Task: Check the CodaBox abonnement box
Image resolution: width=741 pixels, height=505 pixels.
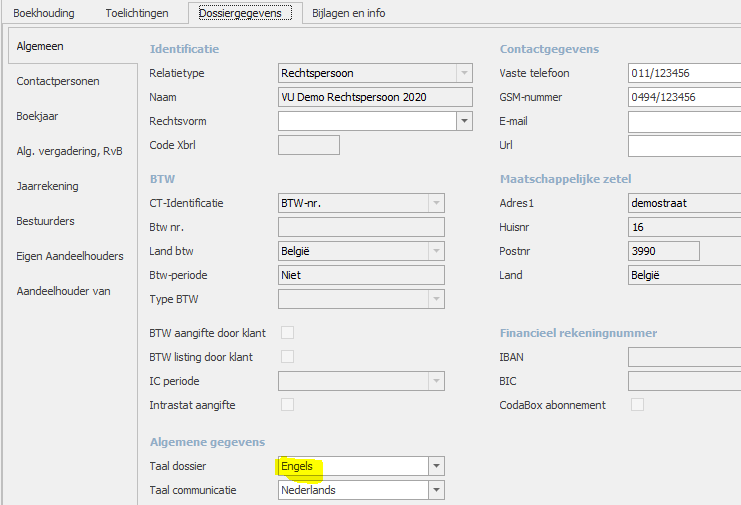Action: 637,405
